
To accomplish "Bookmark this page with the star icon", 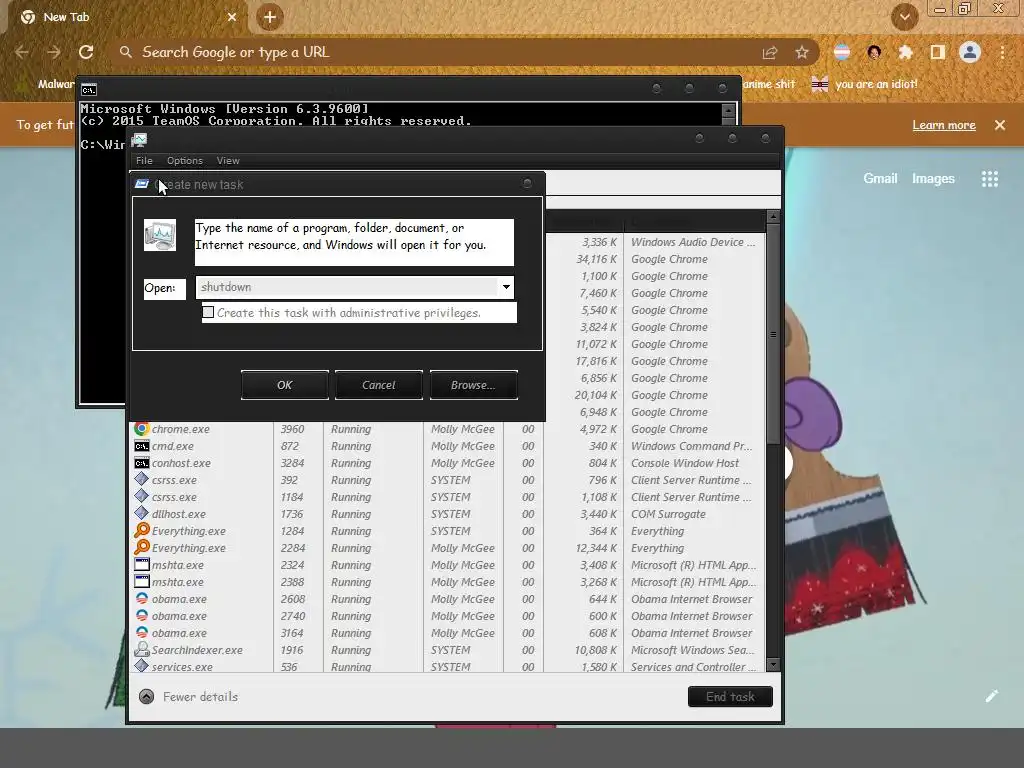I will (x=801, y=52).
